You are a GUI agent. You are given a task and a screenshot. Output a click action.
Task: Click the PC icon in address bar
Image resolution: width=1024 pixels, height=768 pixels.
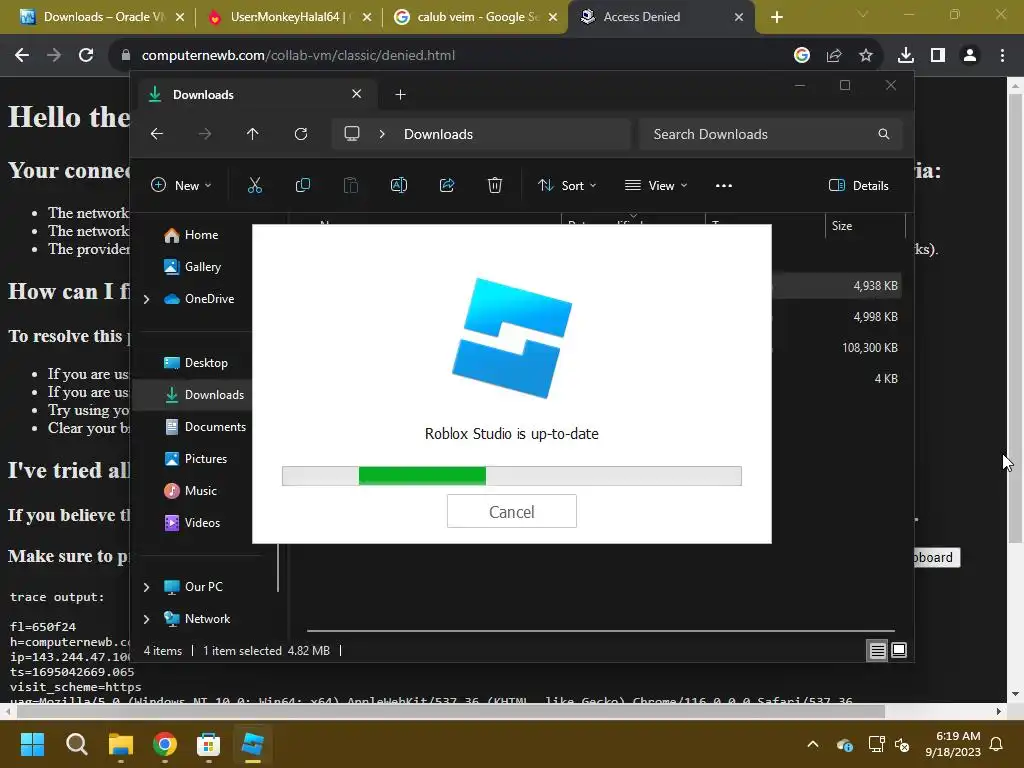[352, 134]
